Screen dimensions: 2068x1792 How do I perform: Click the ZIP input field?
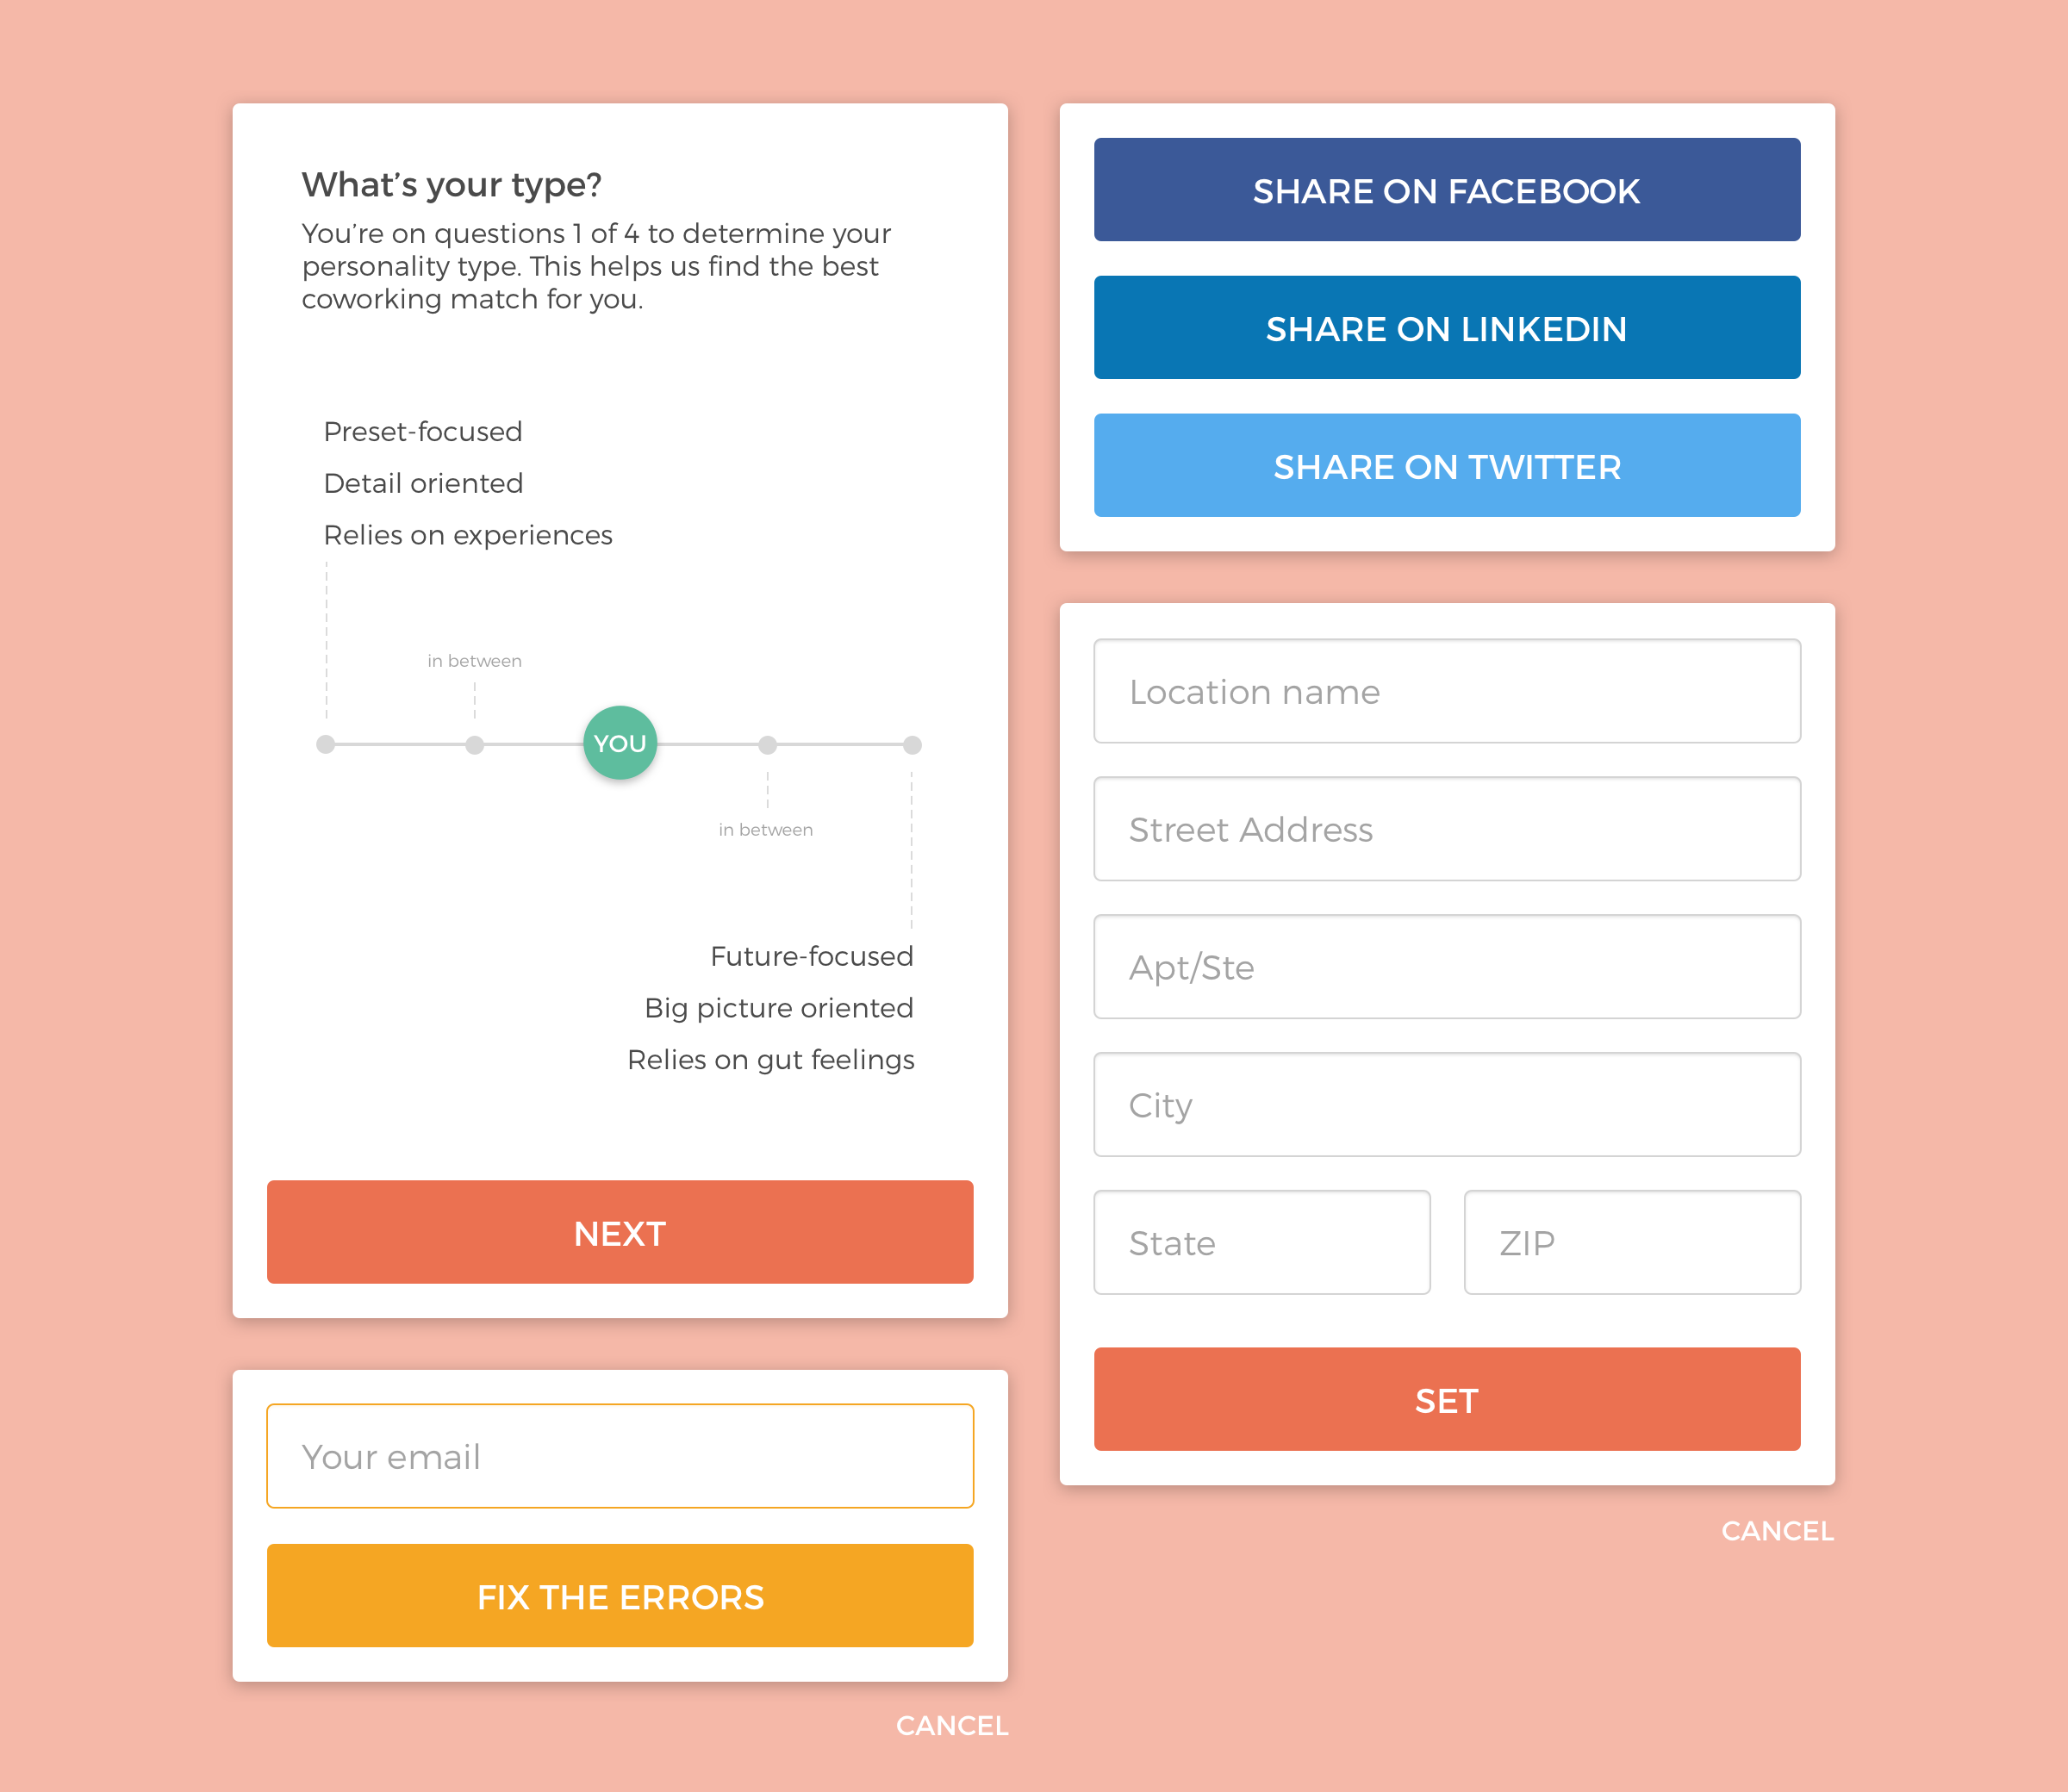1630,1243
